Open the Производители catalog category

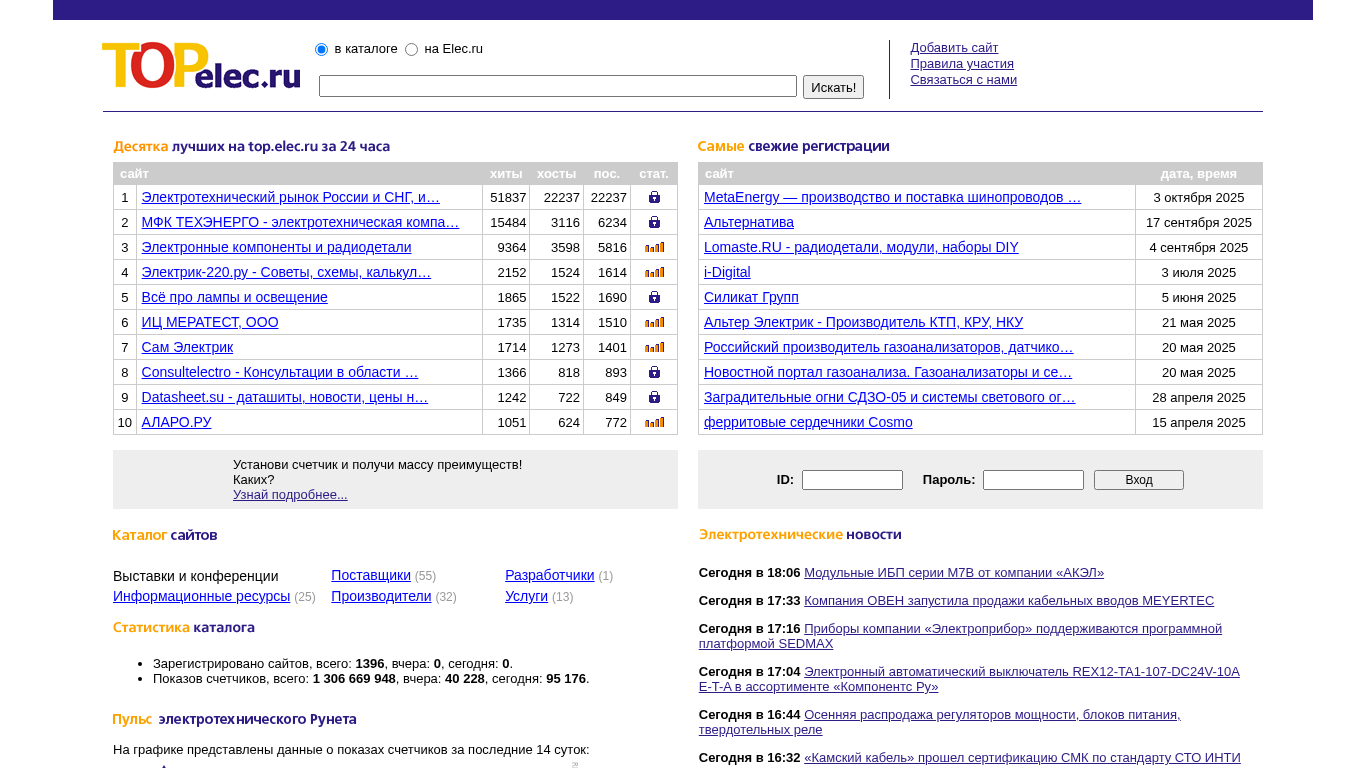point(381,596)
